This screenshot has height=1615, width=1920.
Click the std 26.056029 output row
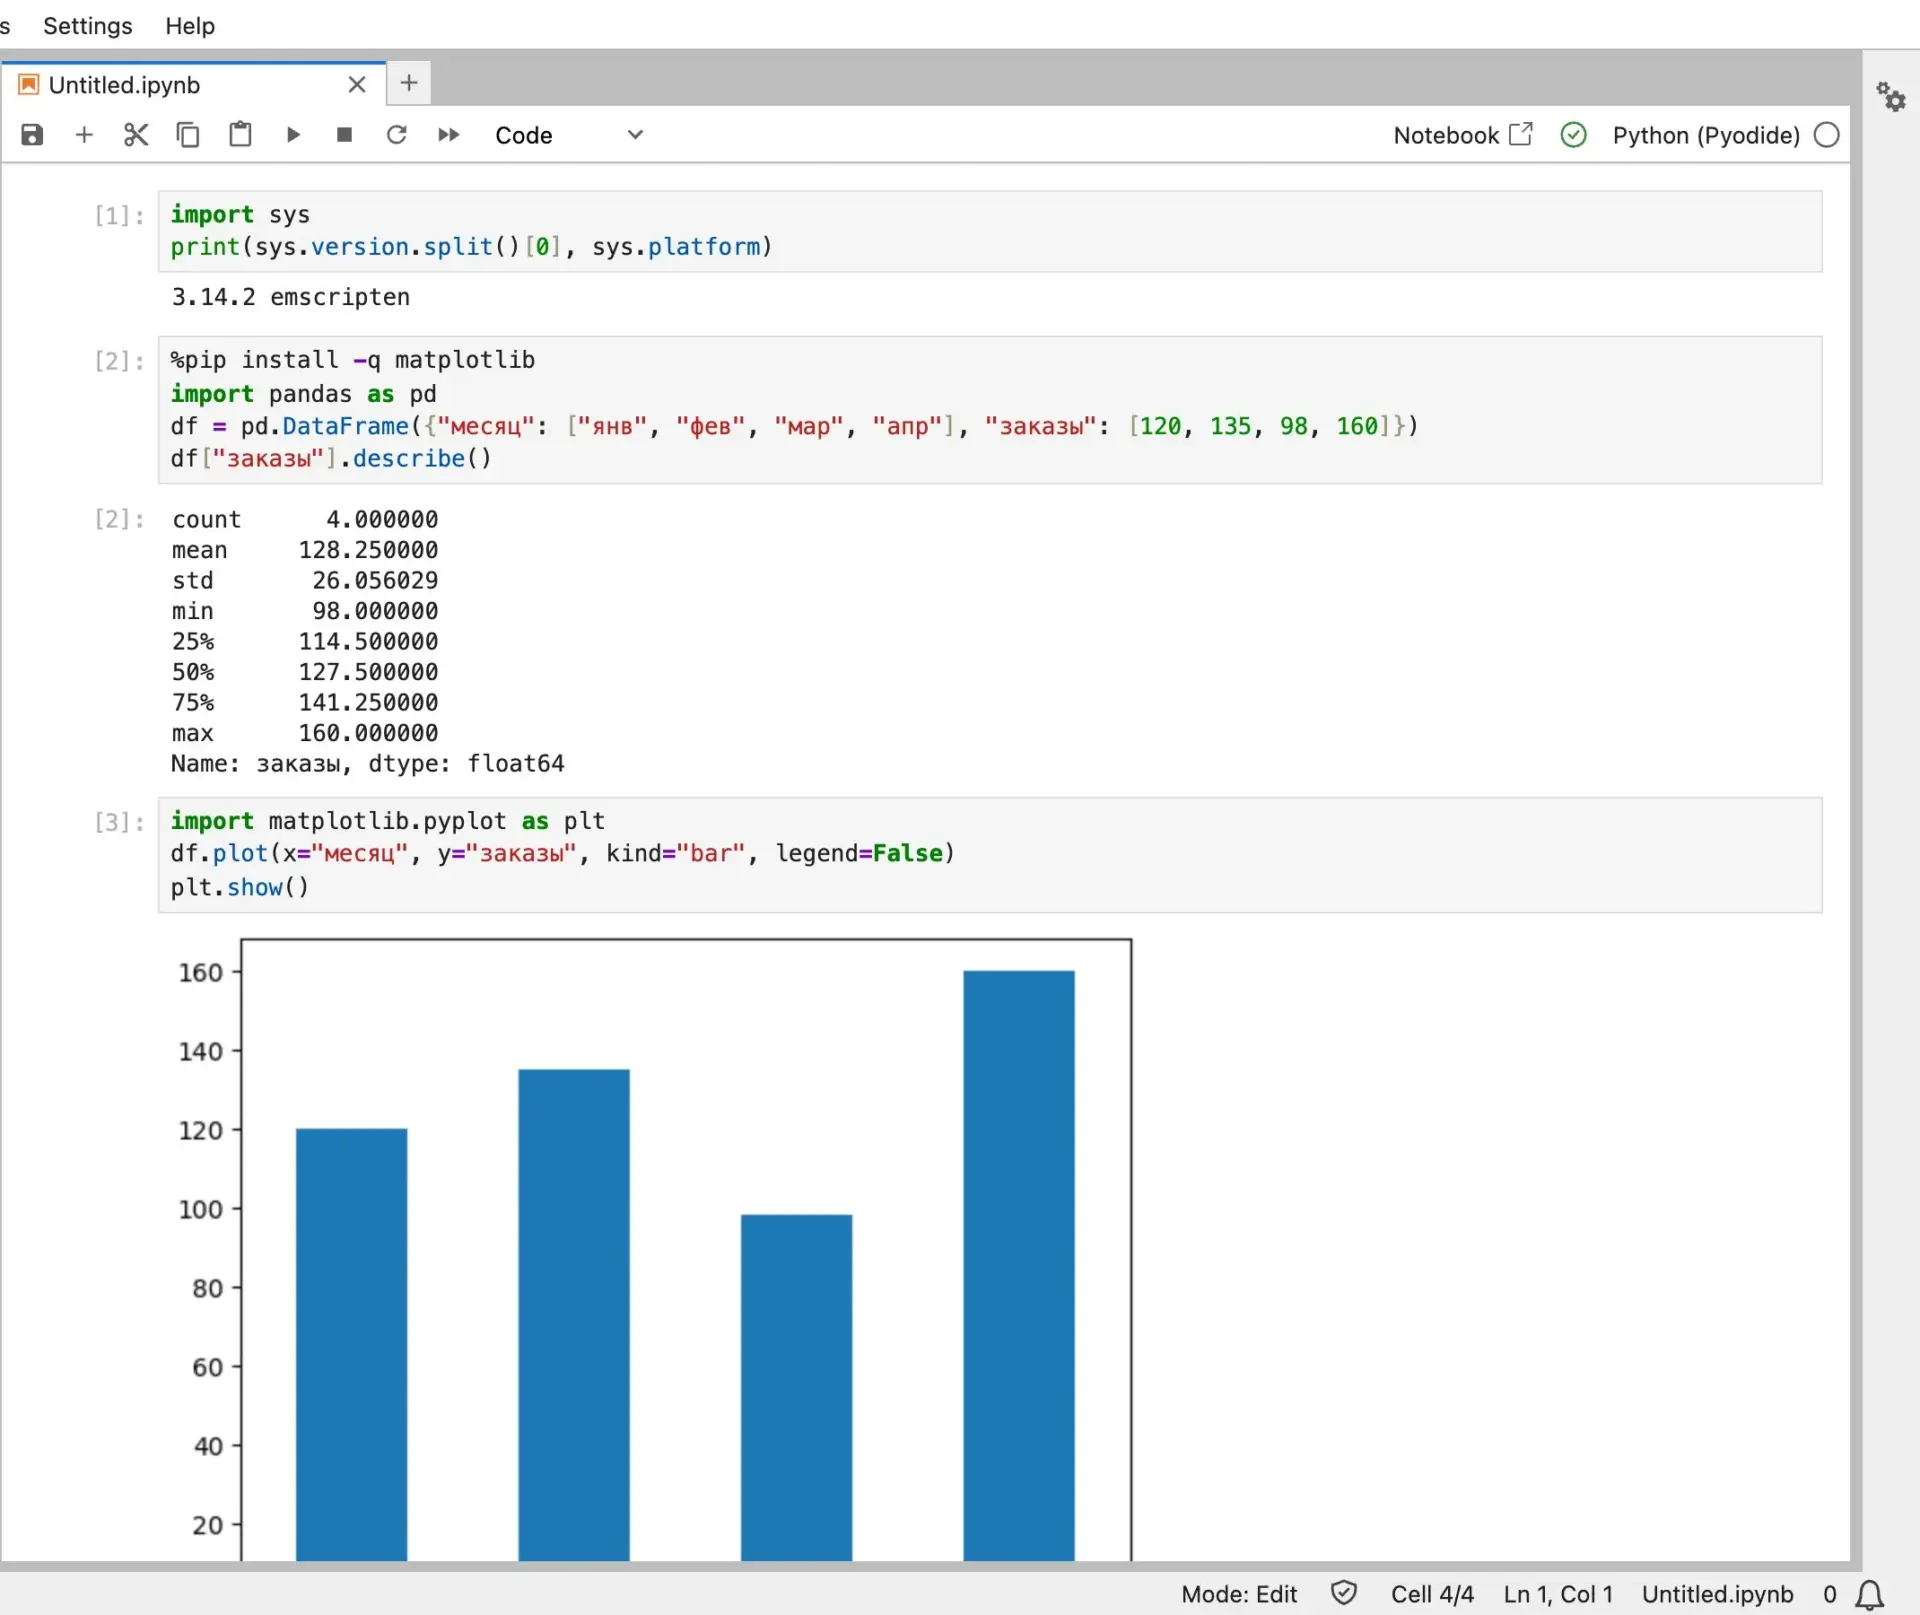tap(304, 581)
